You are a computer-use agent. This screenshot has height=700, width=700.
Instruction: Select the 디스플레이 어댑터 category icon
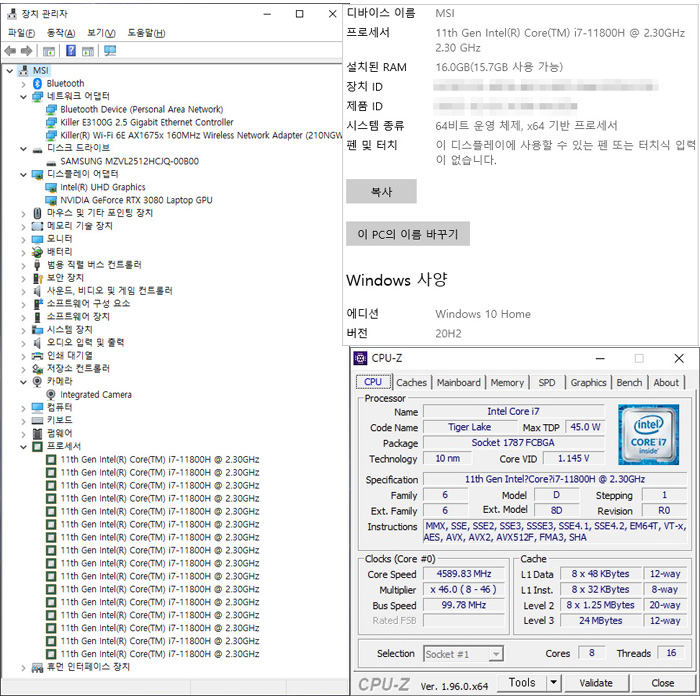point(38,174)
